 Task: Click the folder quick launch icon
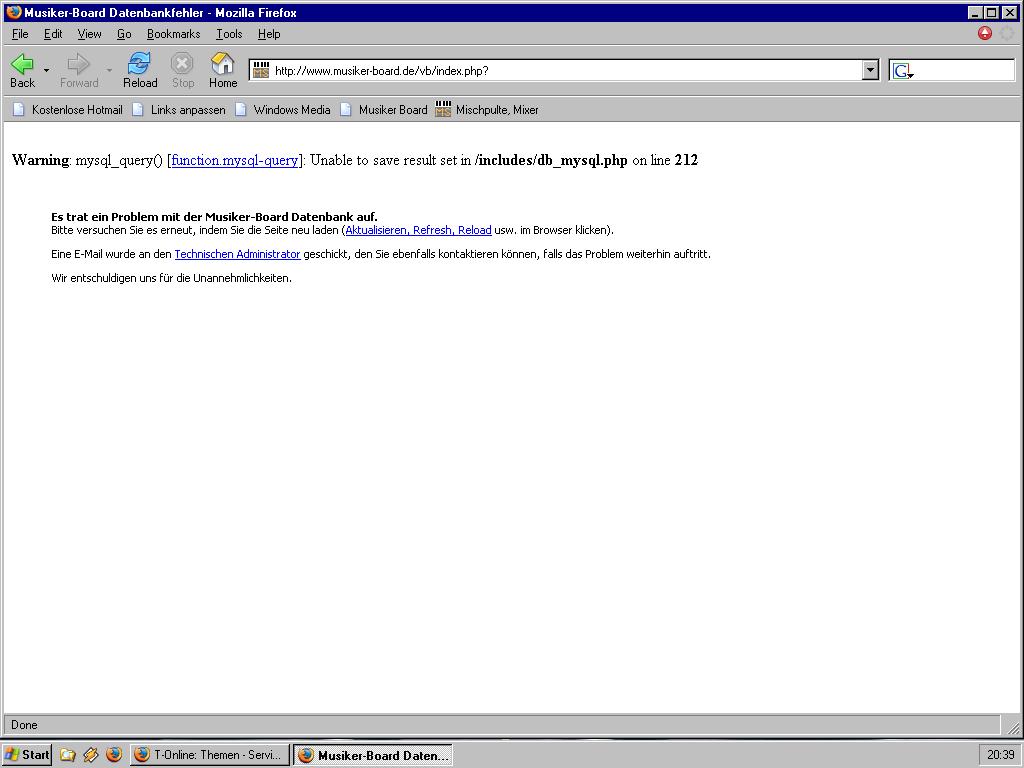[x=67, y=755]
